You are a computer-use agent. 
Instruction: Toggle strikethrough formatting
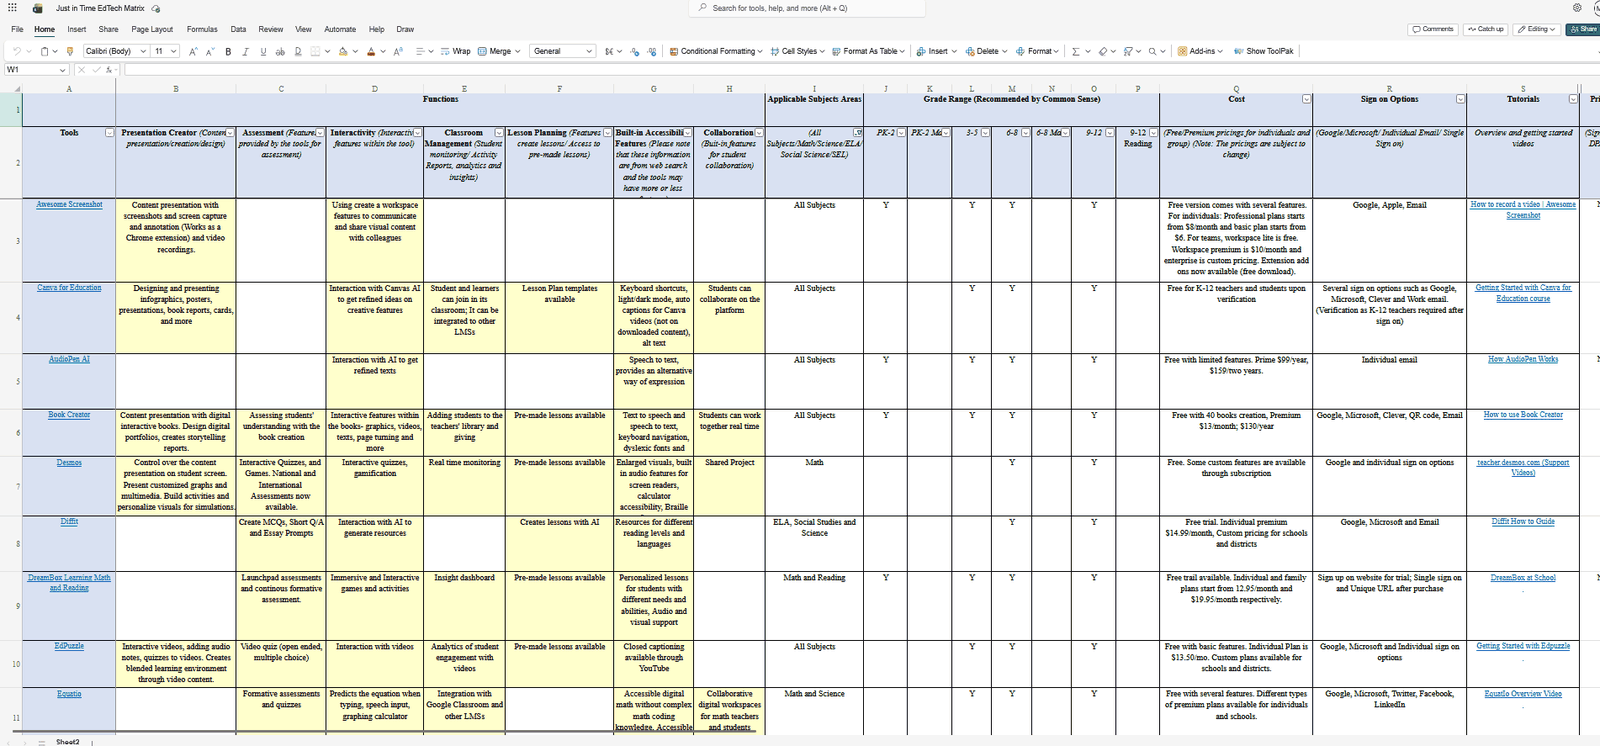pos(280,51)
